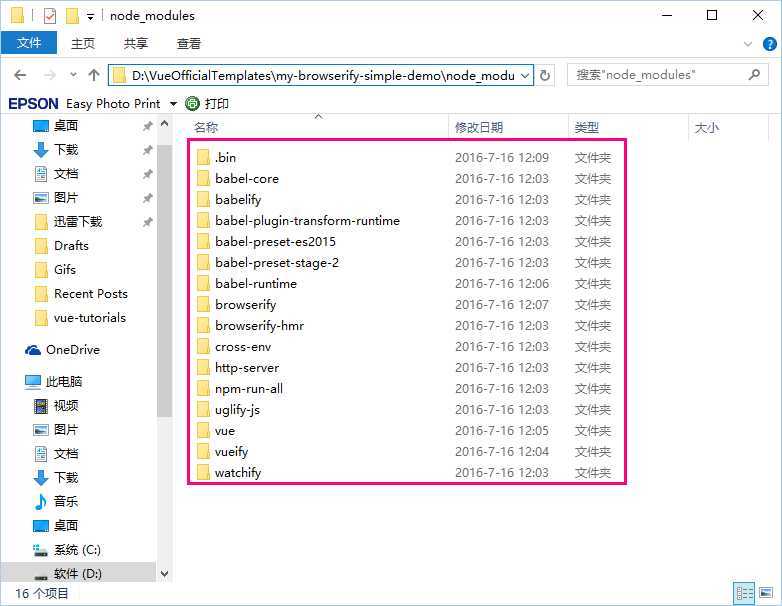This screenshot has width=782, height=606.
Task: Unpin 迅雷下载 using its pin icon
Action: 147,222
